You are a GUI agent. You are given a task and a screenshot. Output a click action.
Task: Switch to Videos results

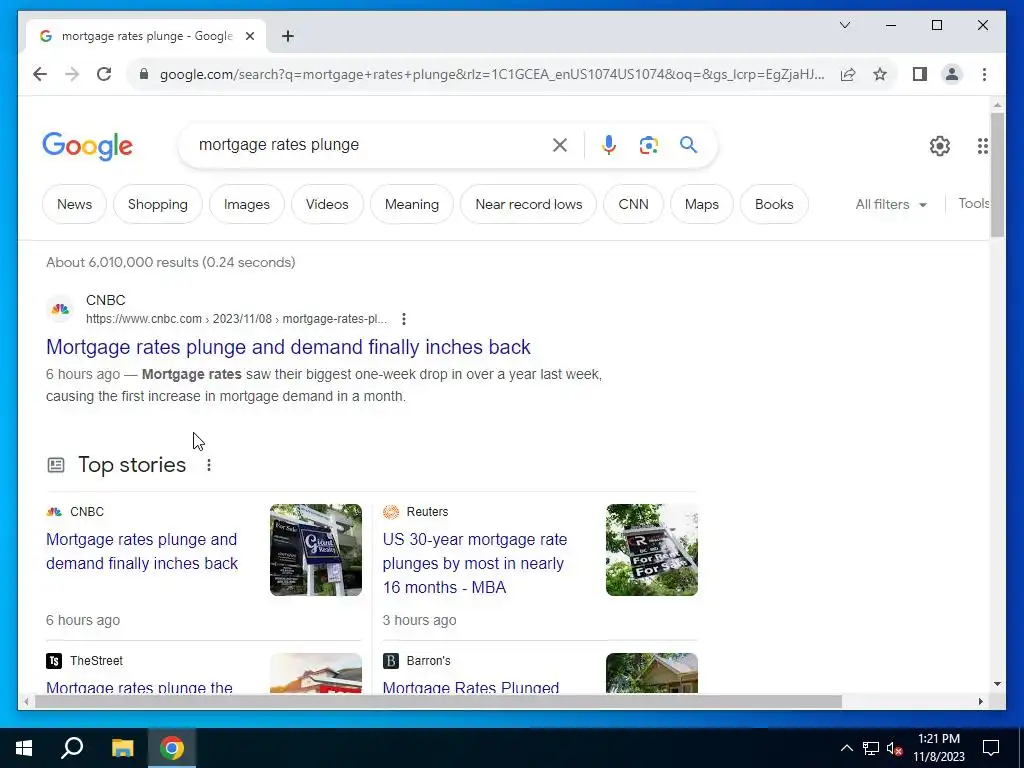click(x=327, y=204)
